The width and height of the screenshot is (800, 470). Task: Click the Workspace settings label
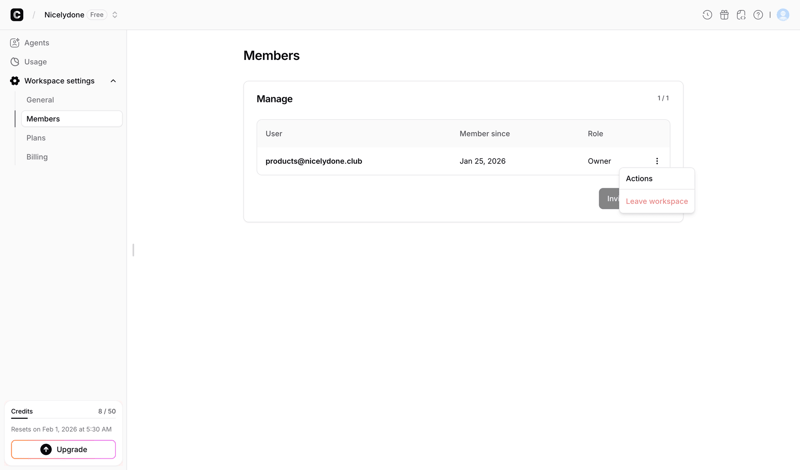59,81
